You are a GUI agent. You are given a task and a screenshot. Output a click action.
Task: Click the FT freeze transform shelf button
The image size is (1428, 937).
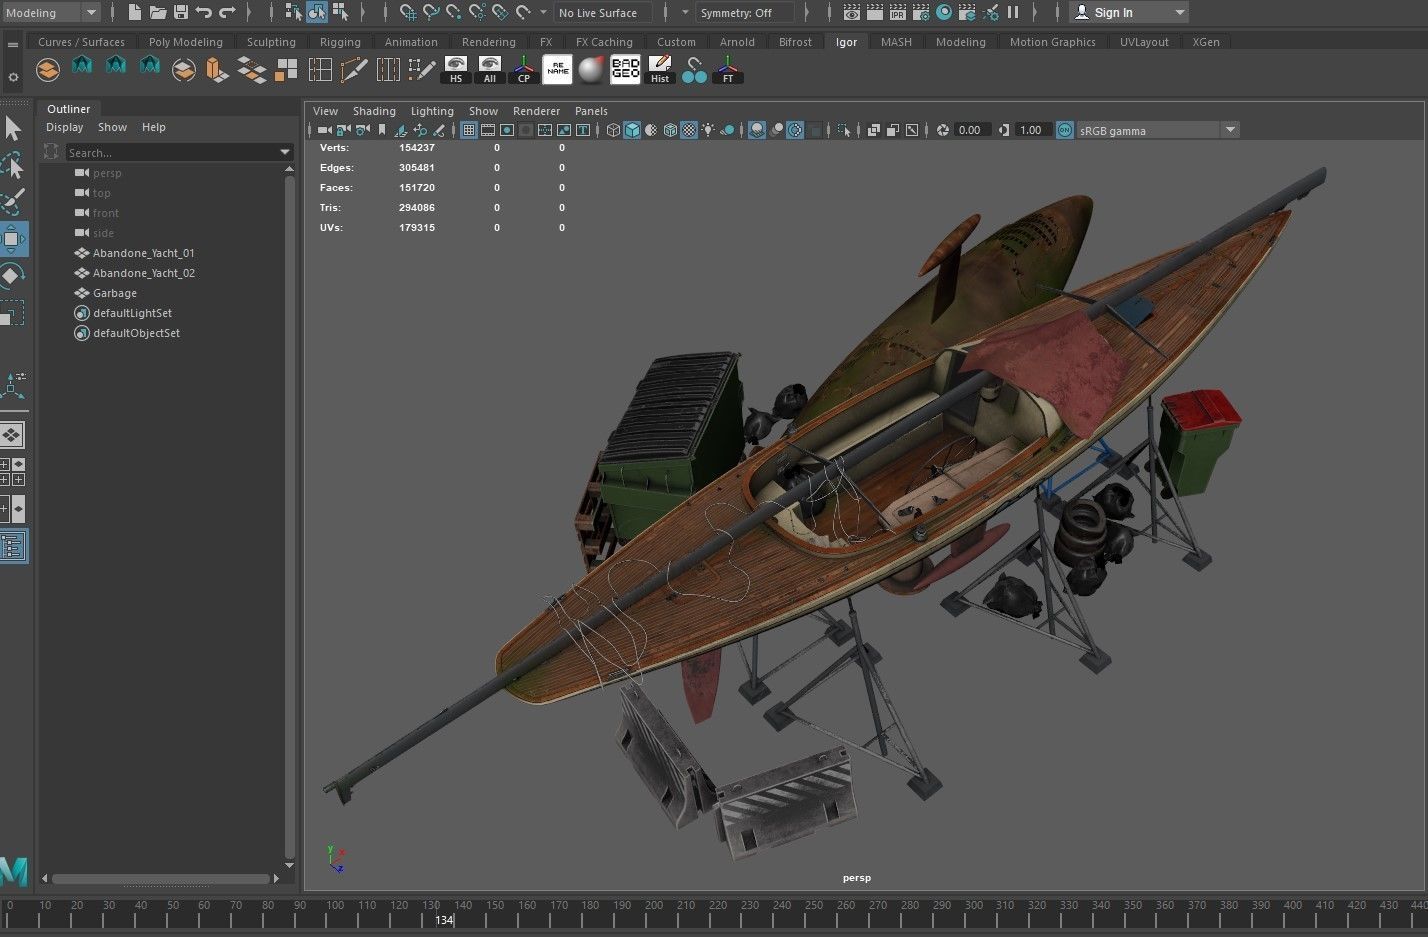point(728,70)
